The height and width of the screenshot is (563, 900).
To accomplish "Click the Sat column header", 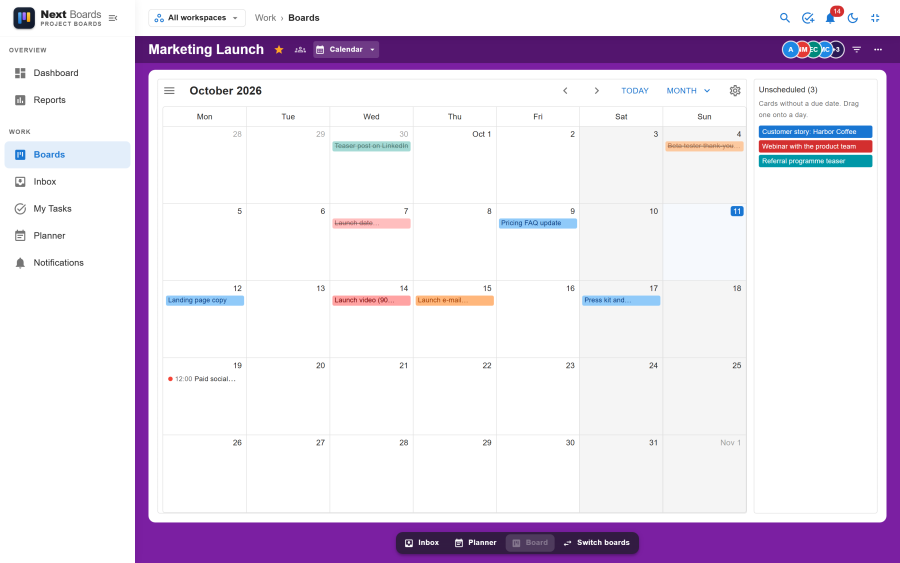I will click(x=621, y=117).
